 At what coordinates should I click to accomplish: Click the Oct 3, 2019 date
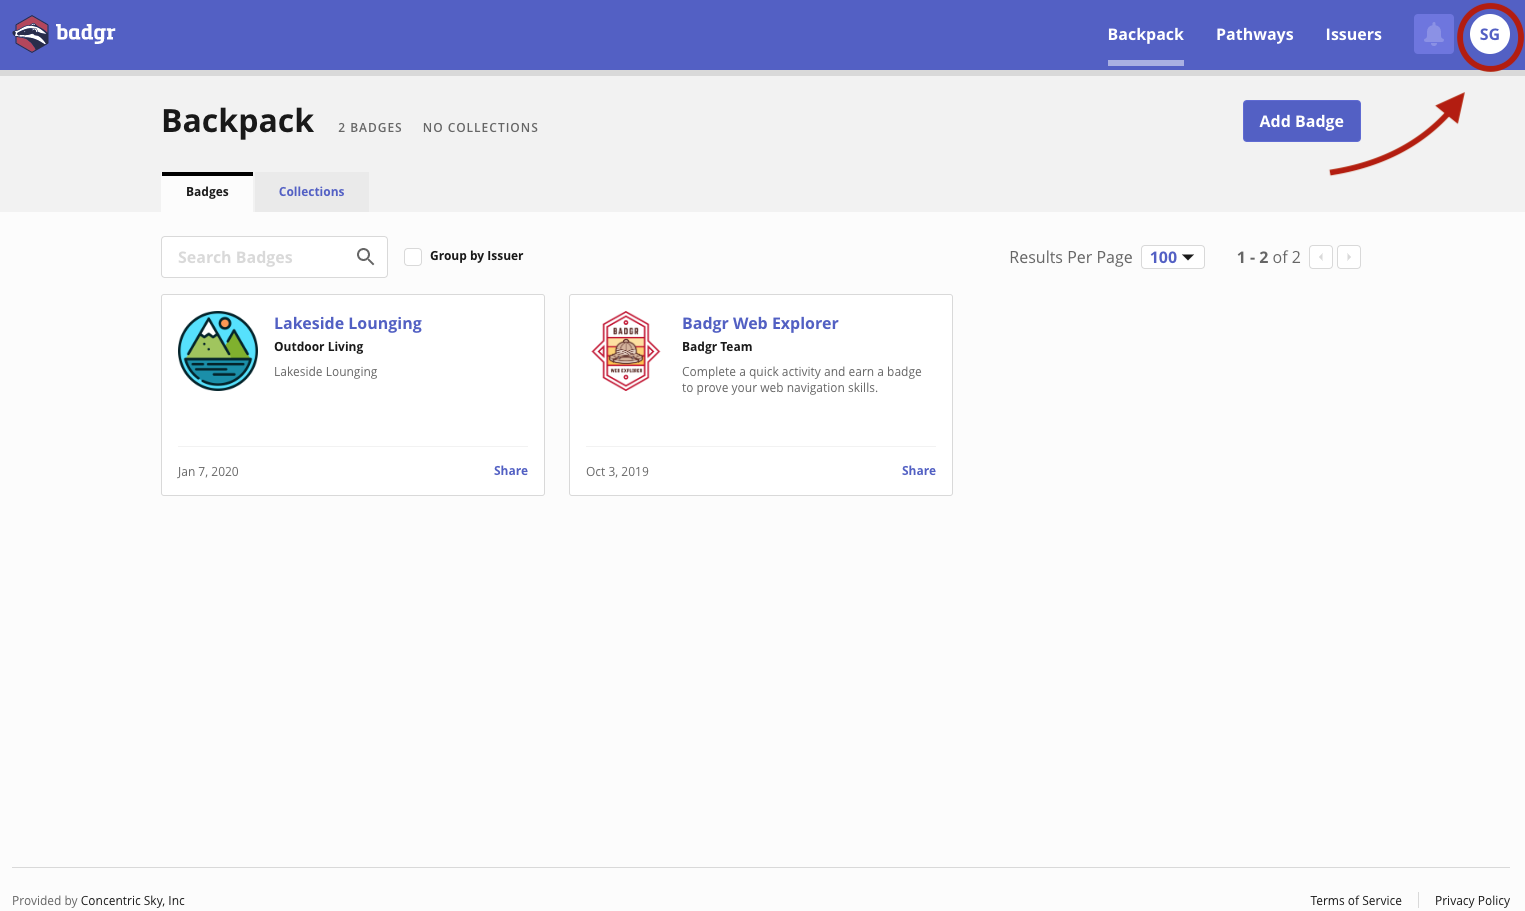click(617, 472)
